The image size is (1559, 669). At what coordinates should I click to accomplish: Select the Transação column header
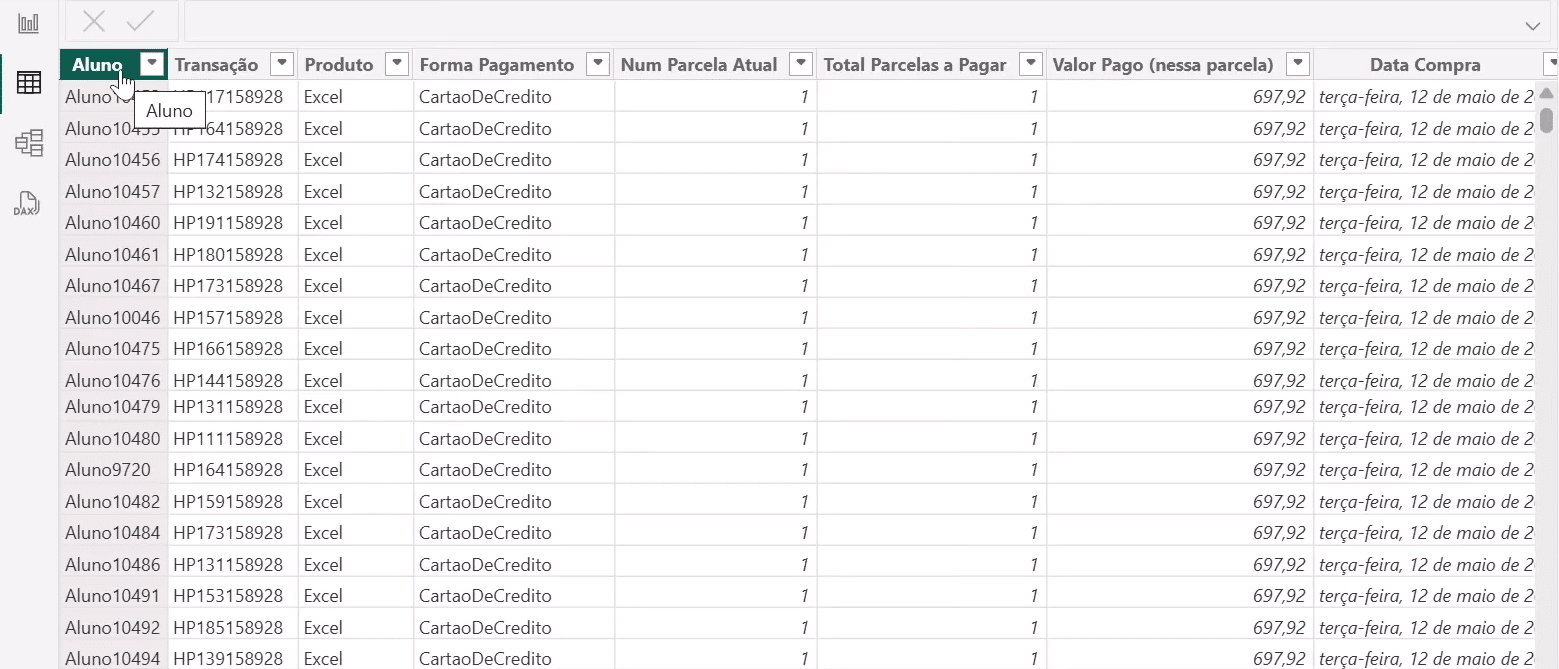216,65
